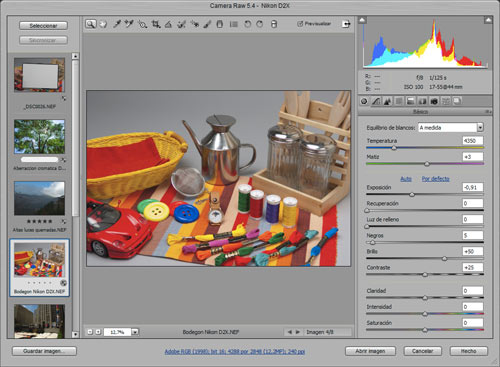Toggle full screen mode icon
This screenshot has height=367, width=500.
pos(346,24)
